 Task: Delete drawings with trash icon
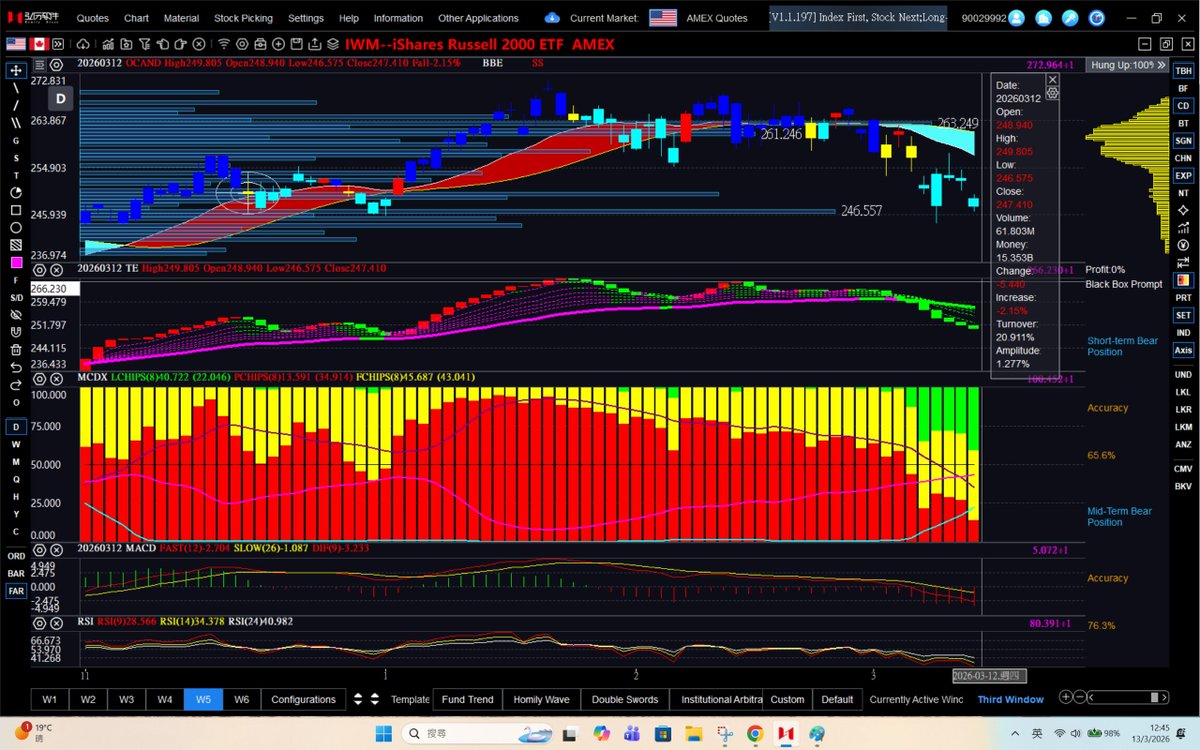tap(16, 350)
